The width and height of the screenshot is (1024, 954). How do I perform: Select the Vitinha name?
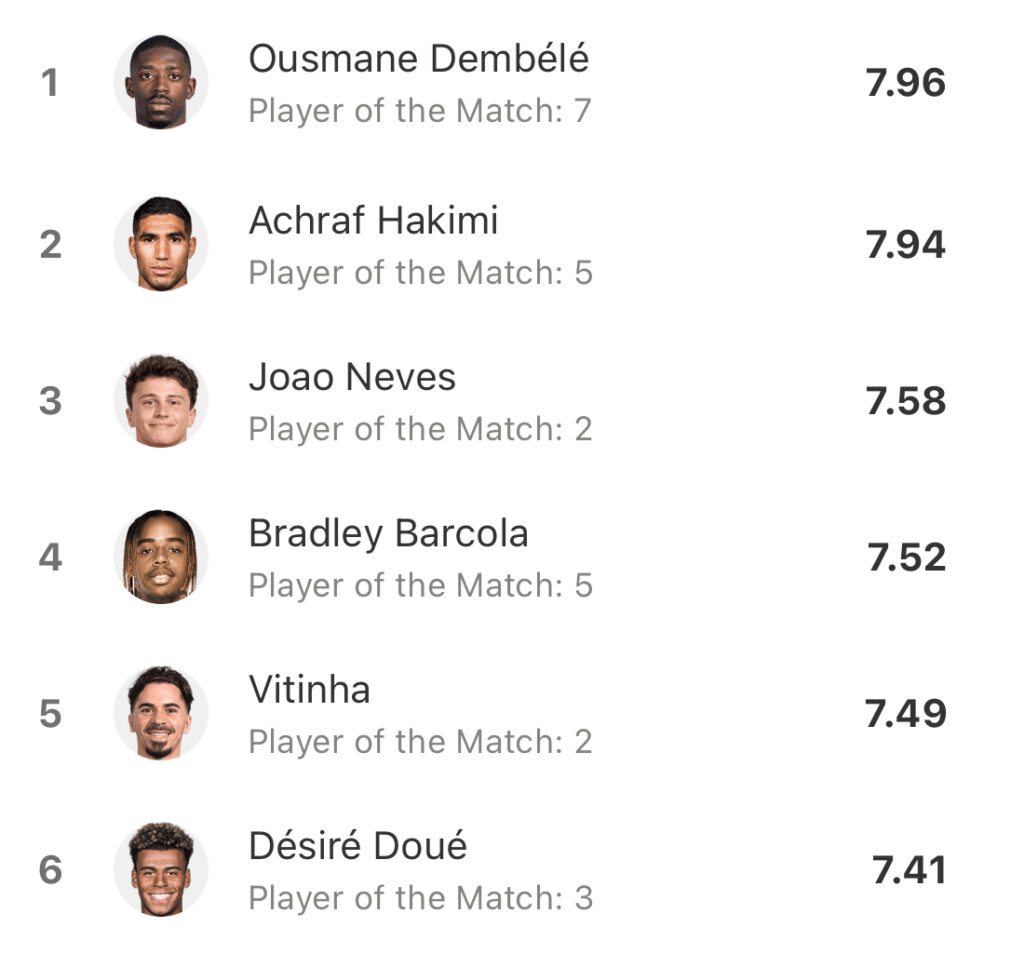[x=310, y=690]
